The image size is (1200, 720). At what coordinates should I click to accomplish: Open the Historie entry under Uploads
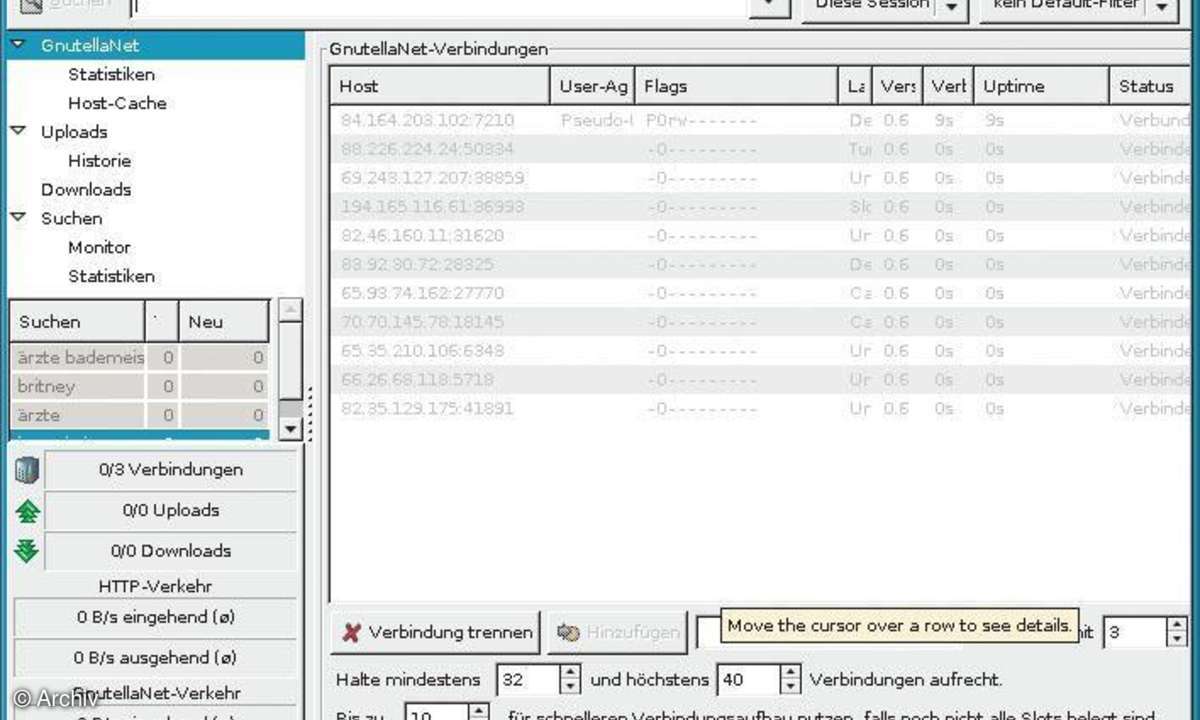99,161
